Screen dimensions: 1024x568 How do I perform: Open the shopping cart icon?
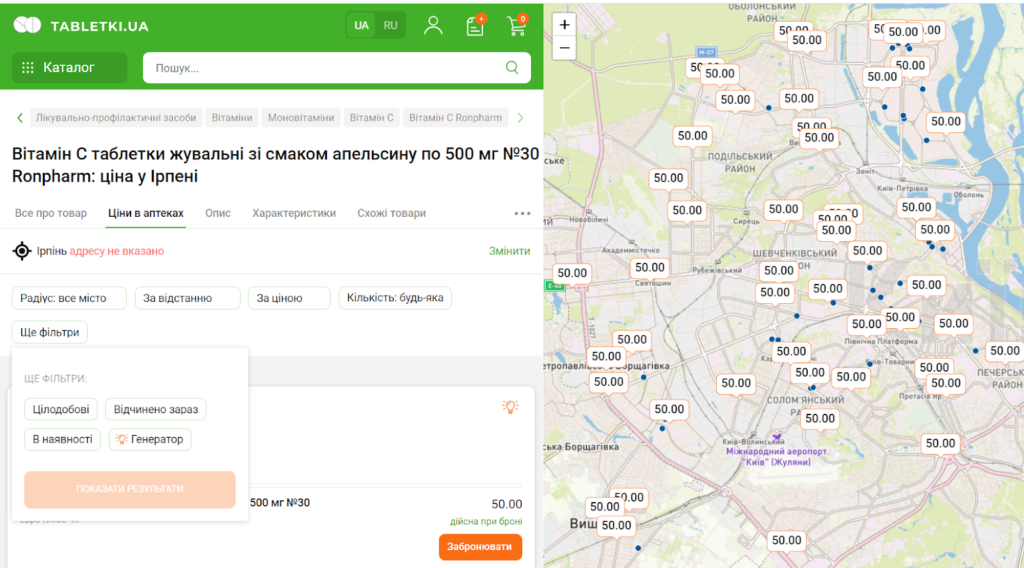click(x=517, y=26)
